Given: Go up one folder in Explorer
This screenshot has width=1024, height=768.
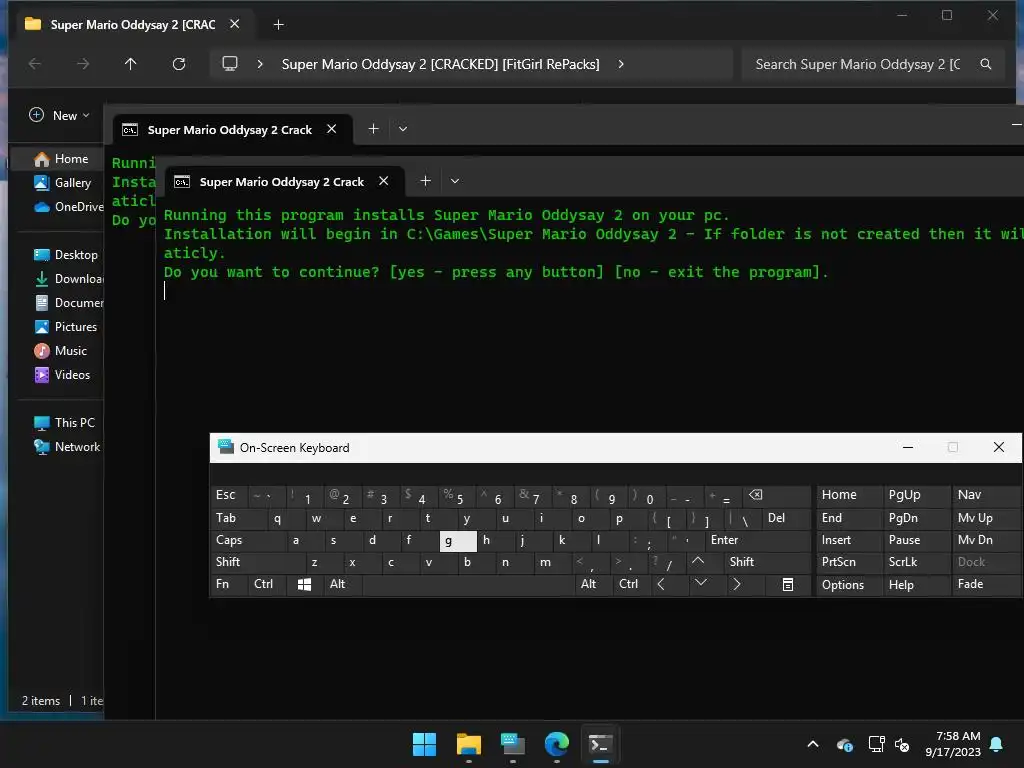Looking at the screenshot, I should coord(131,64).
